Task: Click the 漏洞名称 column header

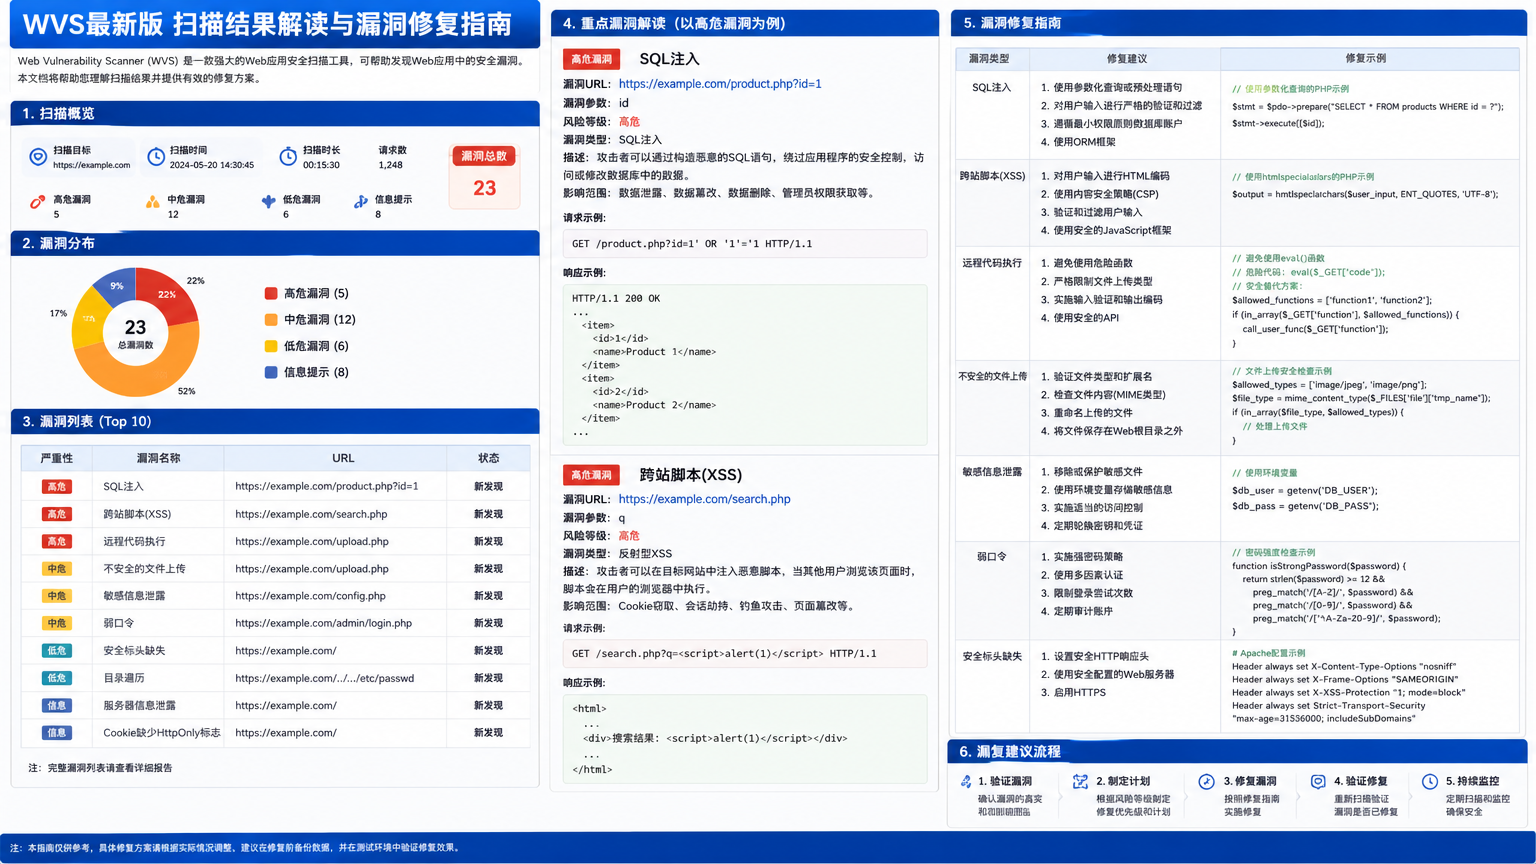Action: [158, 458]
